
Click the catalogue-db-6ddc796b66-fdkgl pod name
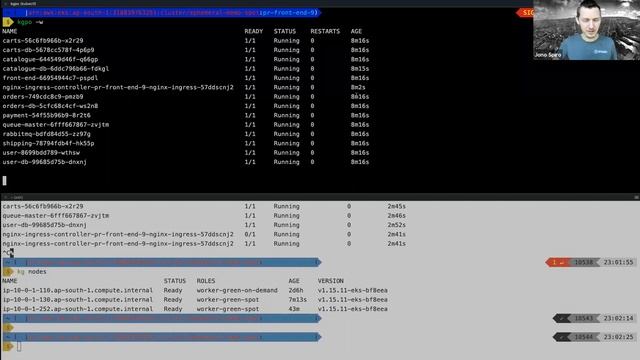point(56,69)
